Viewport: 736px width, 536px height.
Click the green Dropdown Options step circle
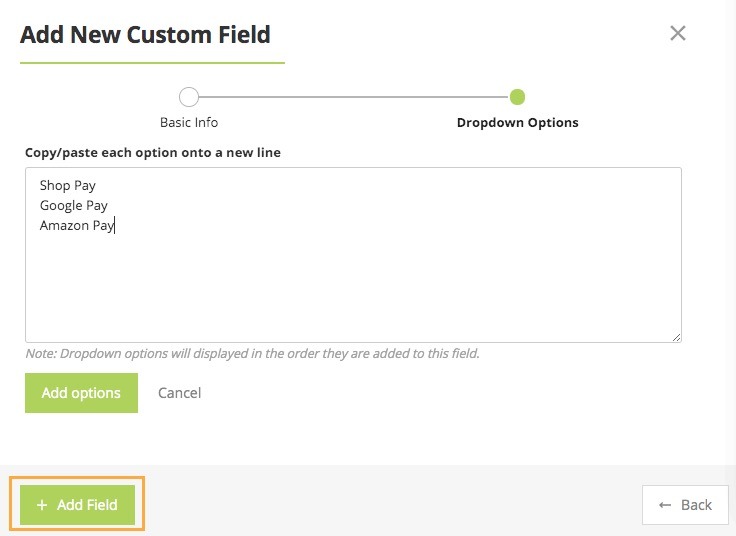click(x=517, y=97)
